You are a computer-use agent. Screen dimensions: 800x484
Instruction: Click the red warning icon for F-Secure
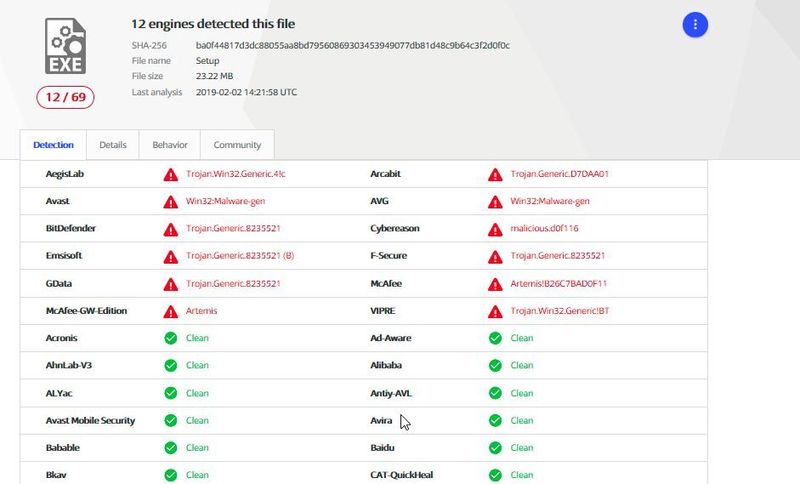pos(495,257)
